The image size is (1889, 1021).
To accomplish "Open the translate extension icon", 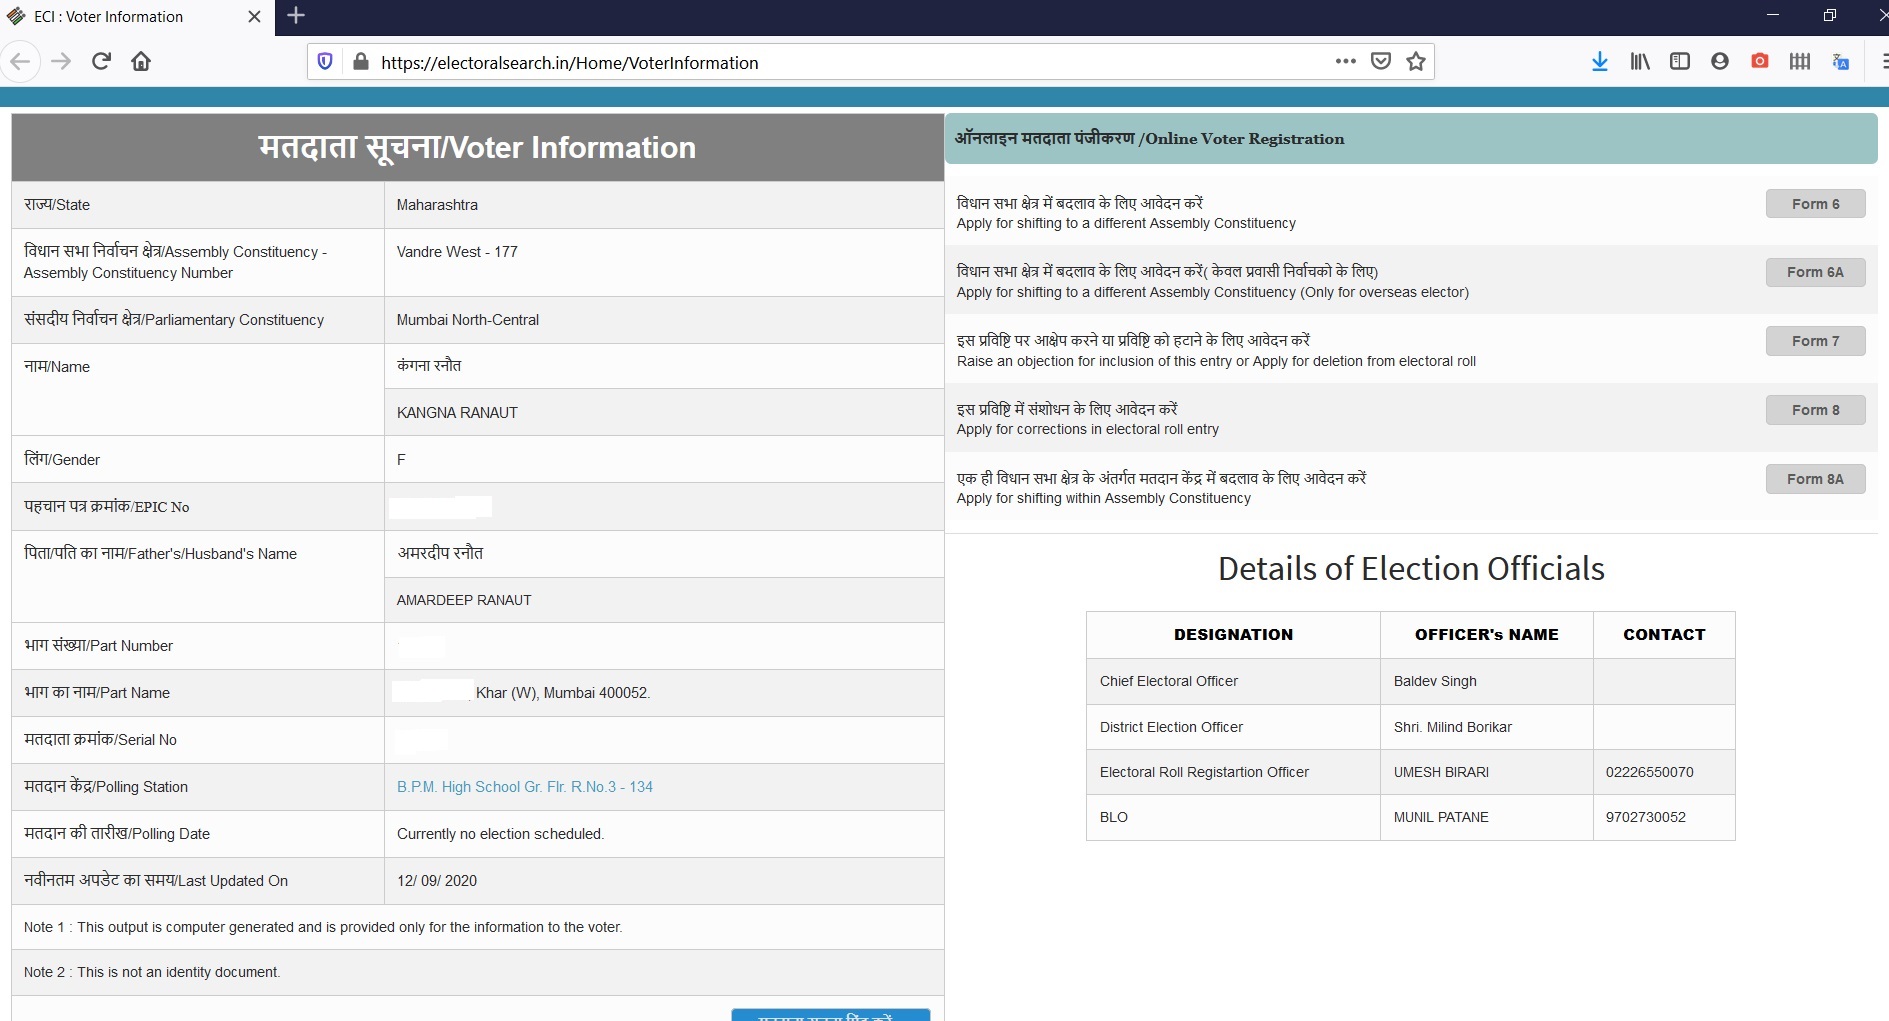I will click(1840, 61).
